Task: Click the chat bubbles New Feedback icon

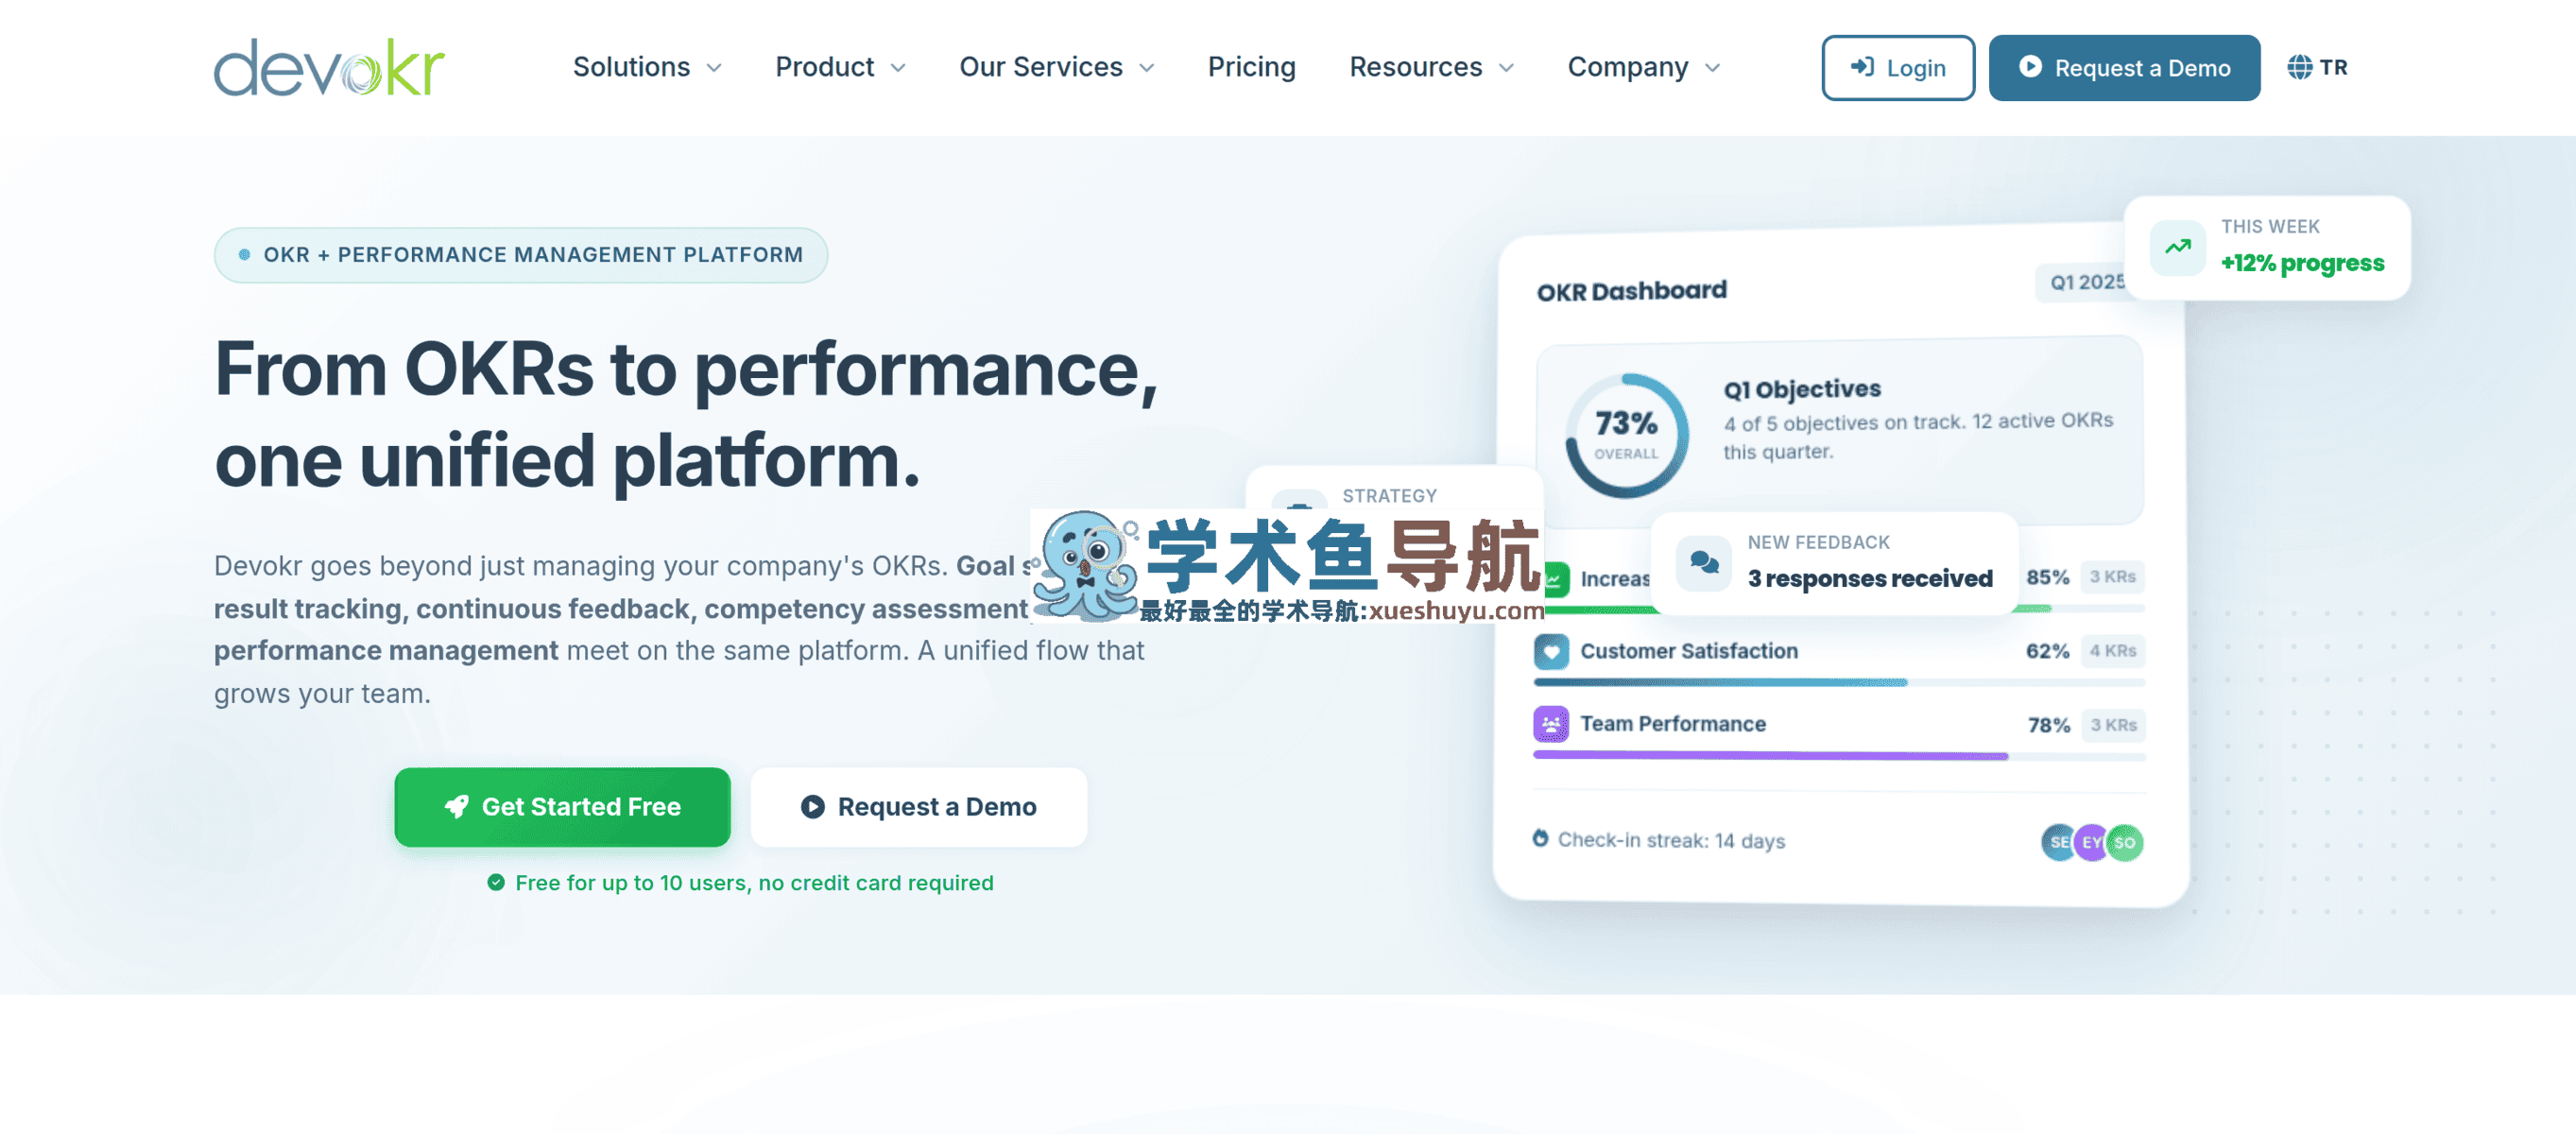Action: pos(1703,563)
